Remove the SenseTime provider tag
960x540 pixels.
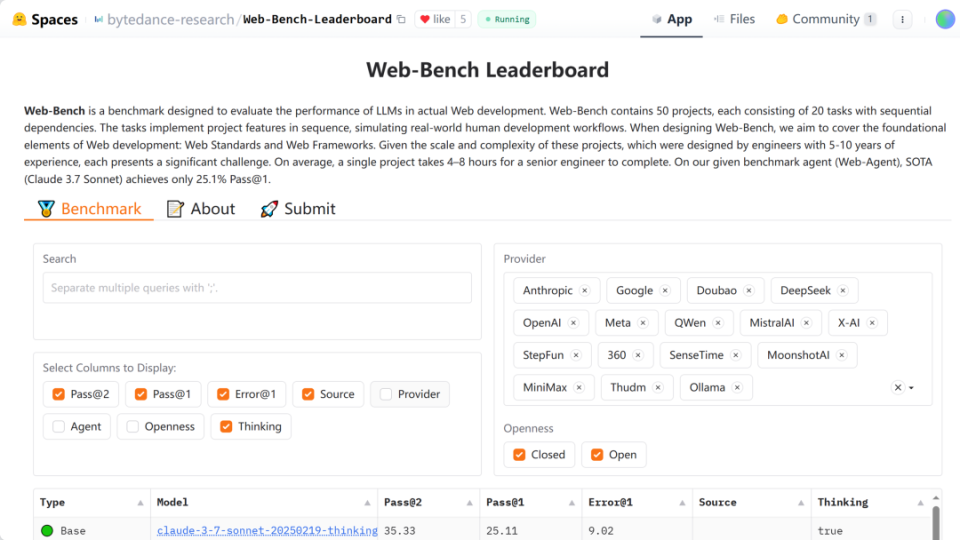pos(736,355)
